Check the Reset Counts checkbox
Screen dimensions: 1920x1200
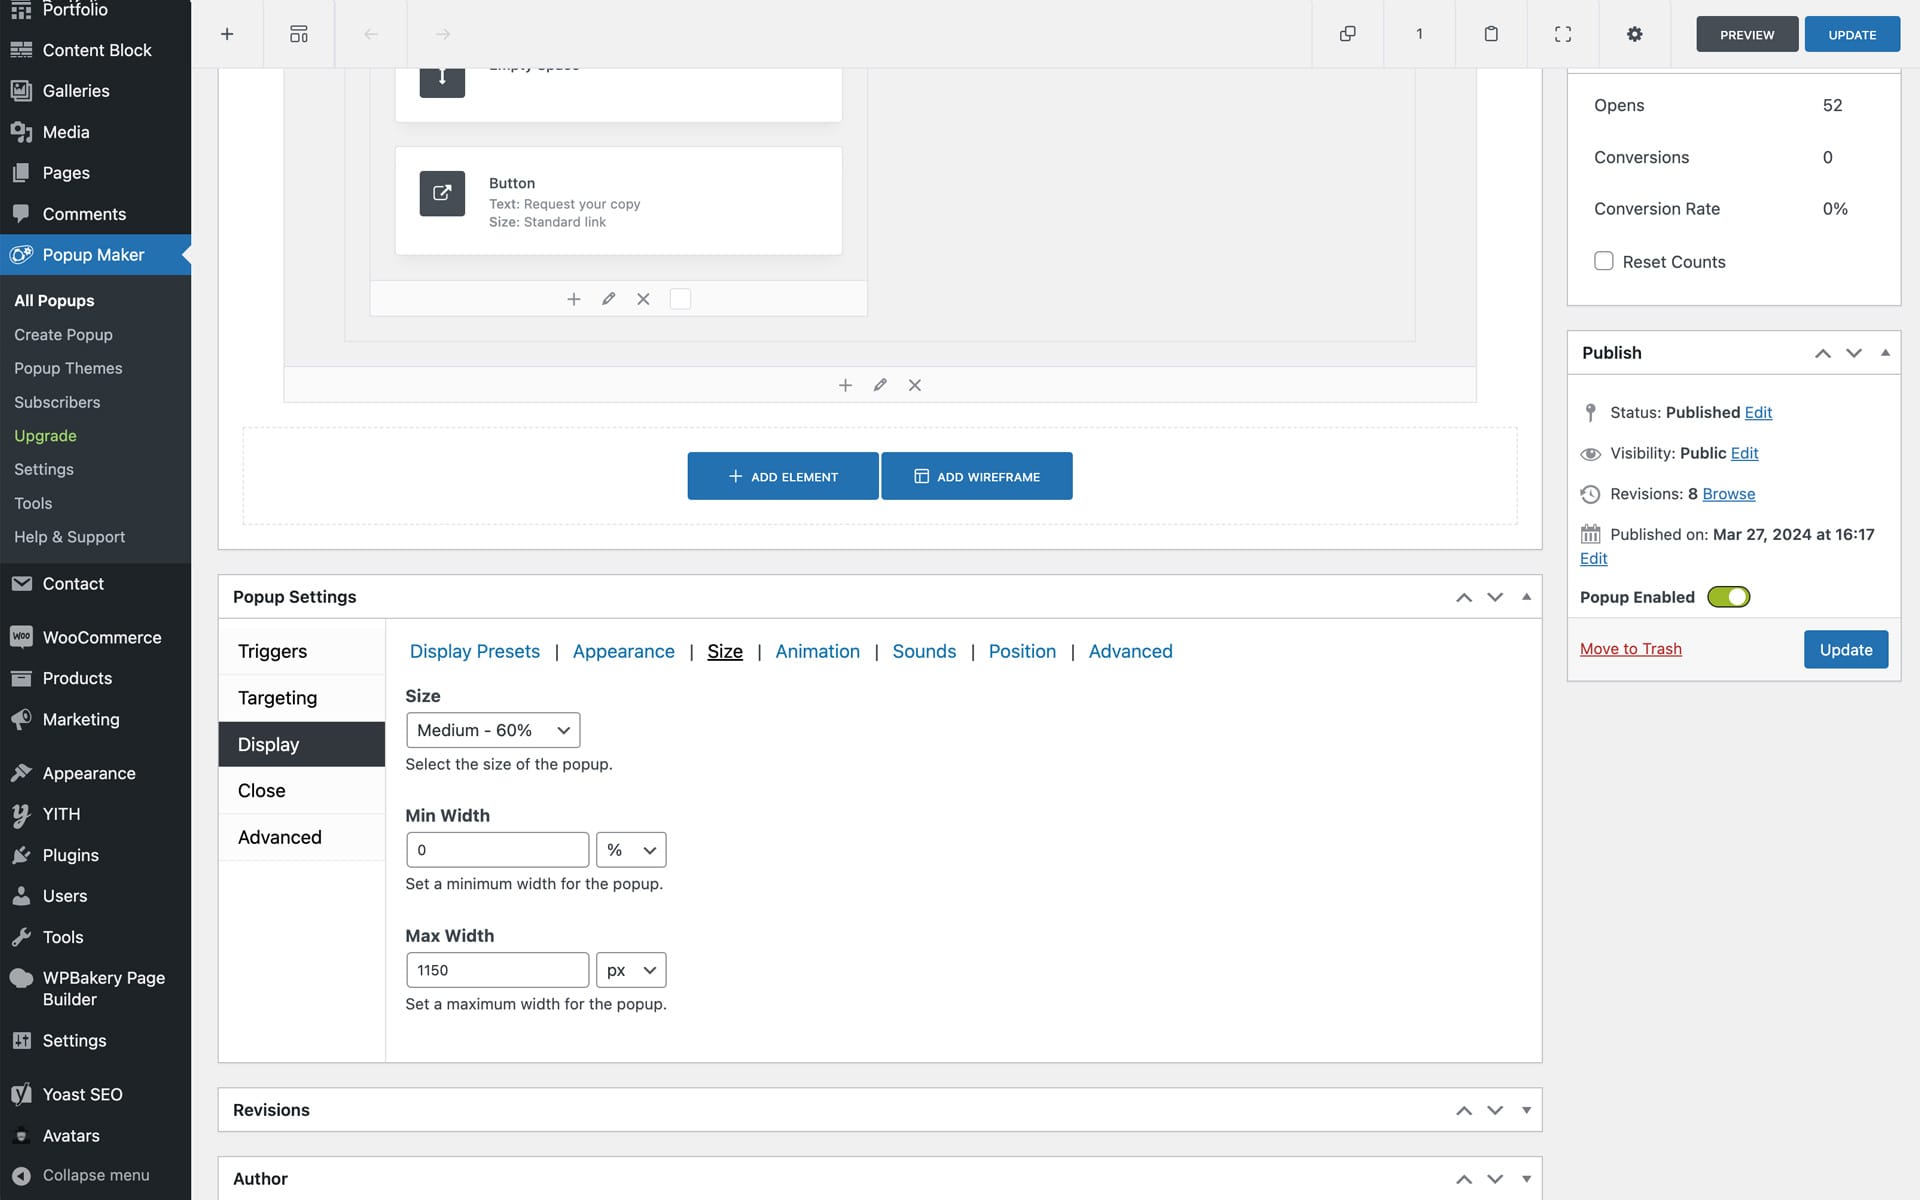point(1604,261)
